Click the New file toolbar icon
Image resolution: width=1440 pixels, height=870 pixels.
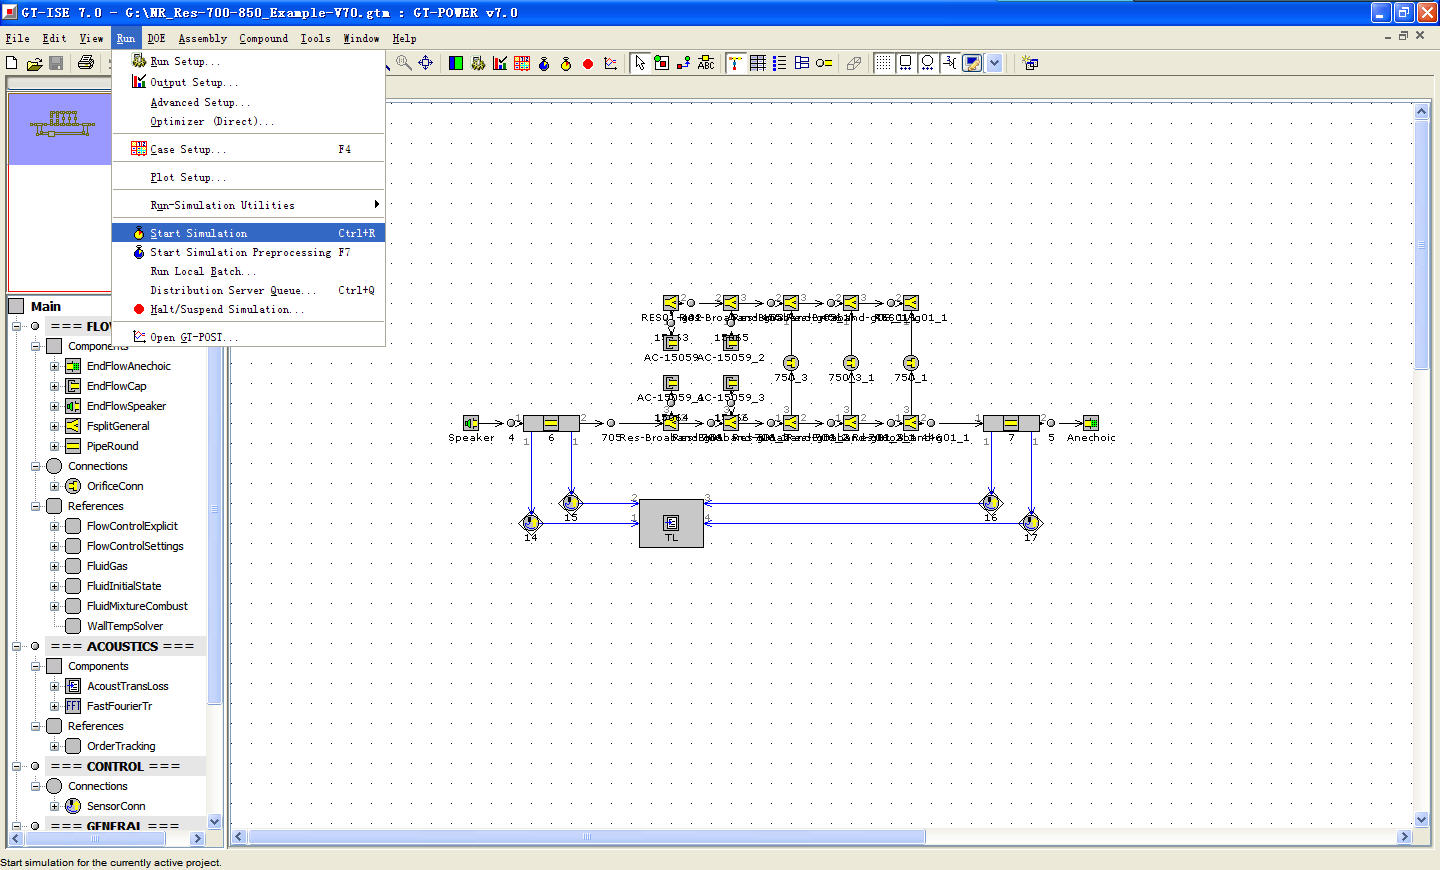[x=12, y=63]
